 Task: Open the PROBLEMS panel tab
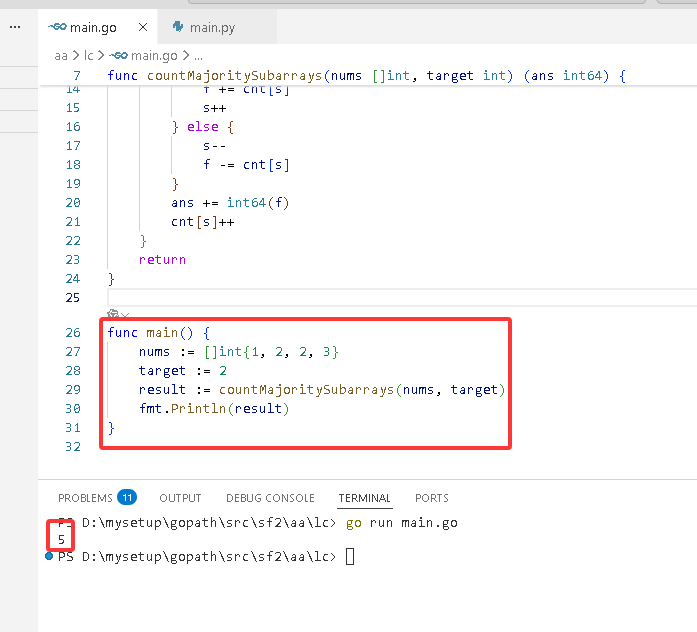[x=85, y=498]
